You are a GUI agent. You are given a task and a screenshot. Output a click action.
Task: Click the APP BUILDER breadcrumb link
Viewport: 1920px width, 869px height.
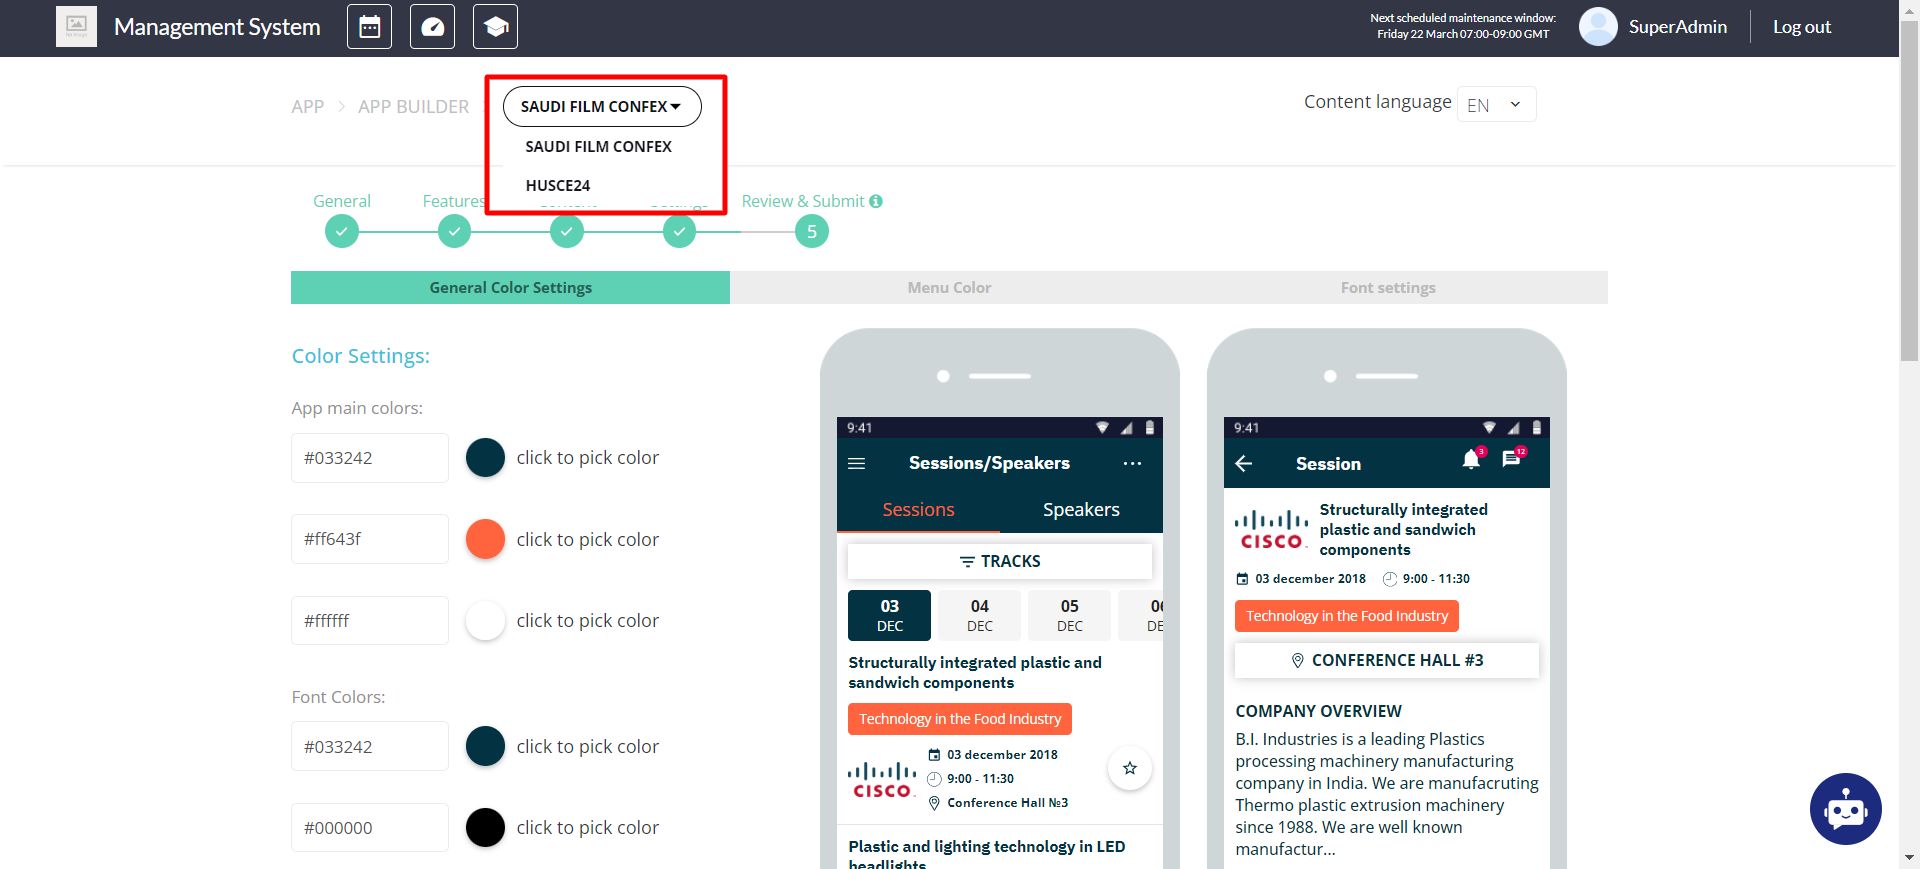click(x=413, y=107)
